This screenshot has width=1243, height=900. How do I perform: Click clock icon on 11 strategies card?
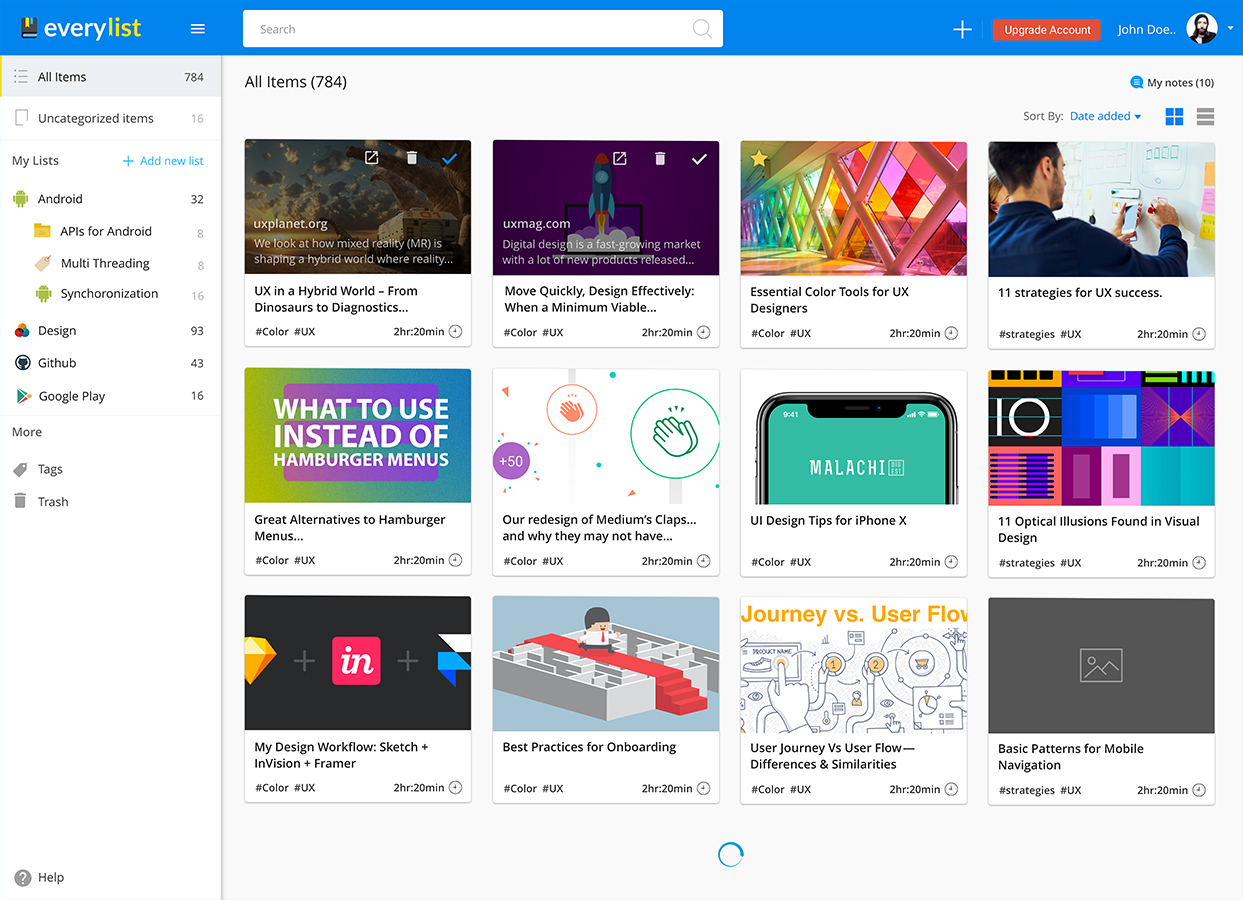coord(1199,334)
